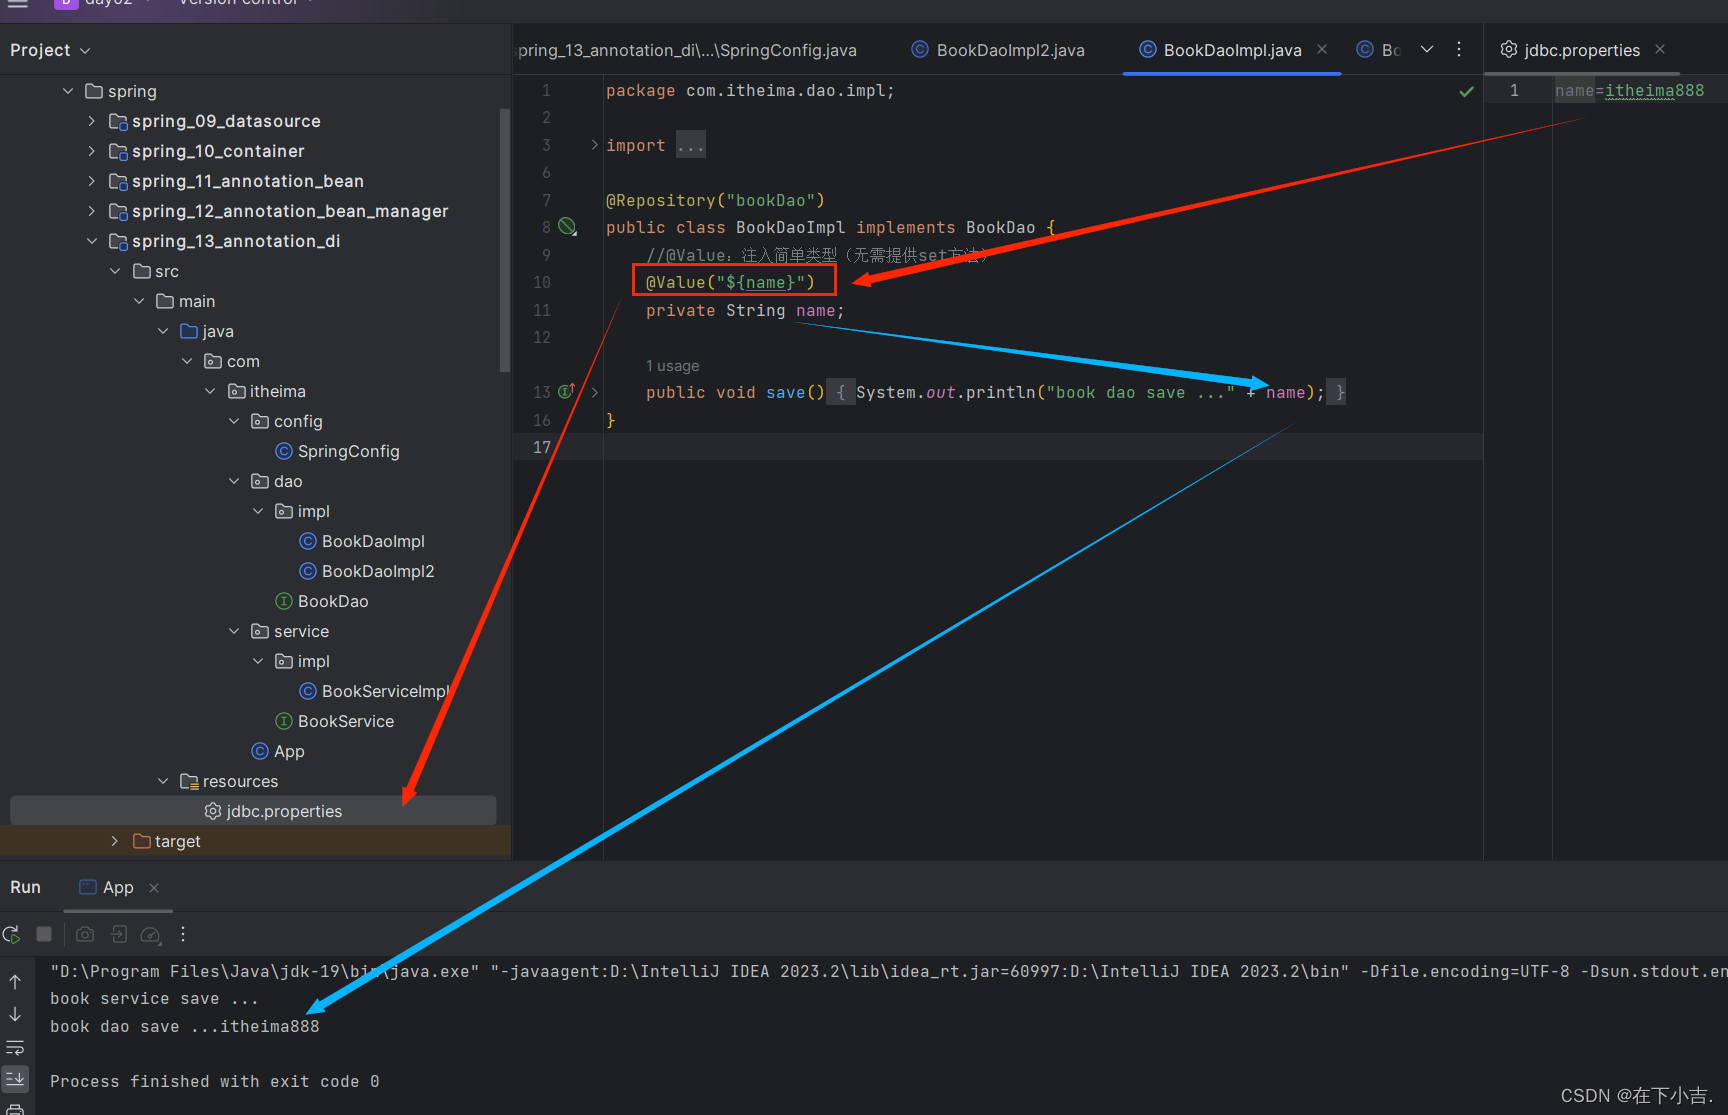Collapse the src folder
Image resolution: width=1728 pixels, height=1115 pixels.
(115, 271)
